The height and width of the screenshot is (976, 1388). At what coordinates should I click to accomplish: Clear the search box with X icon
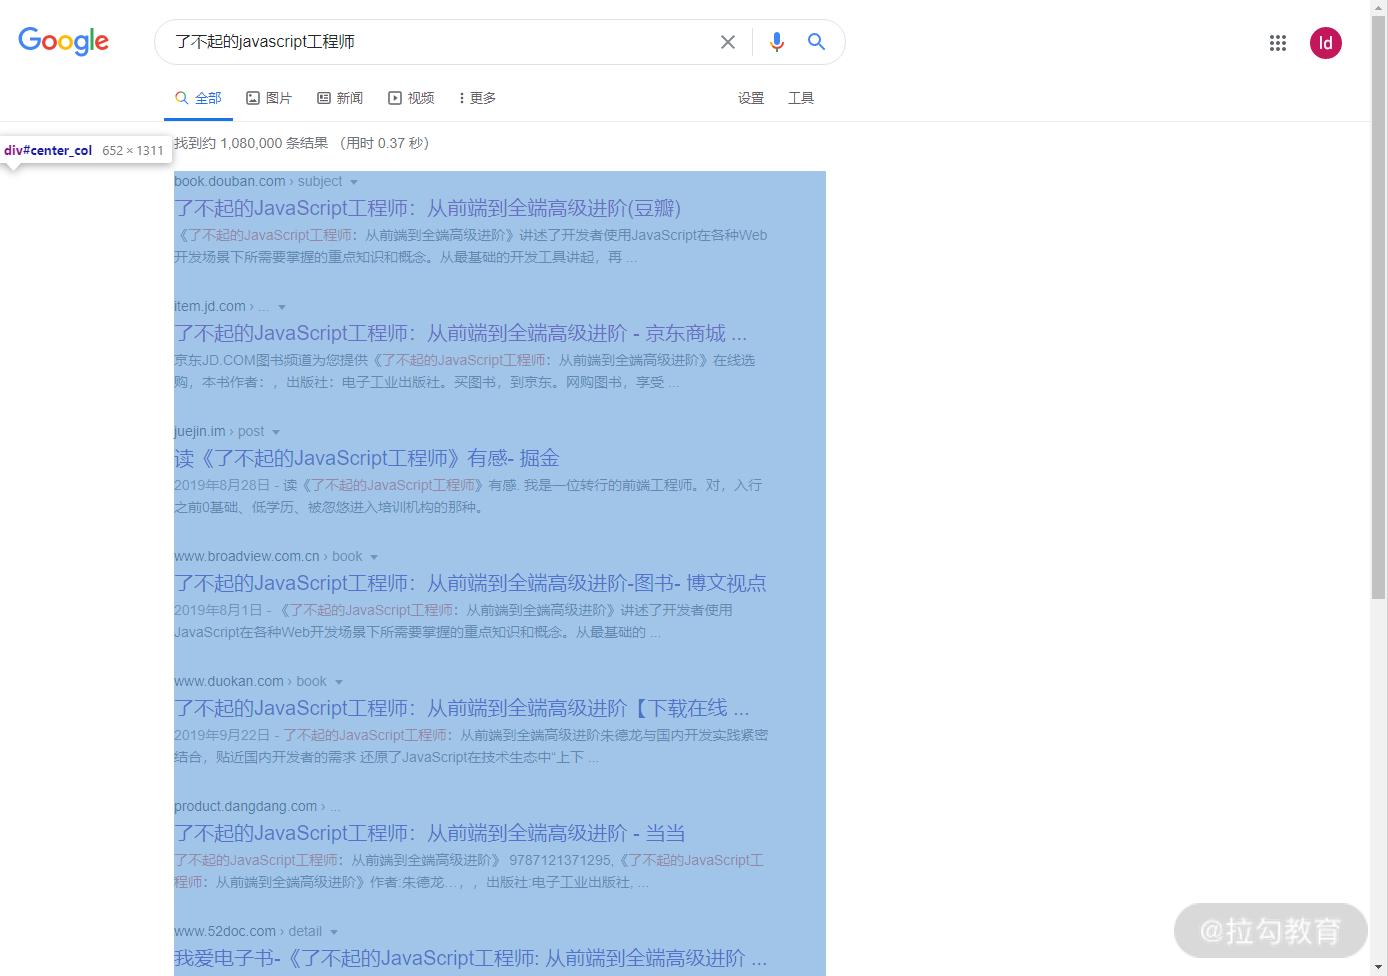(x=728, y=42)
